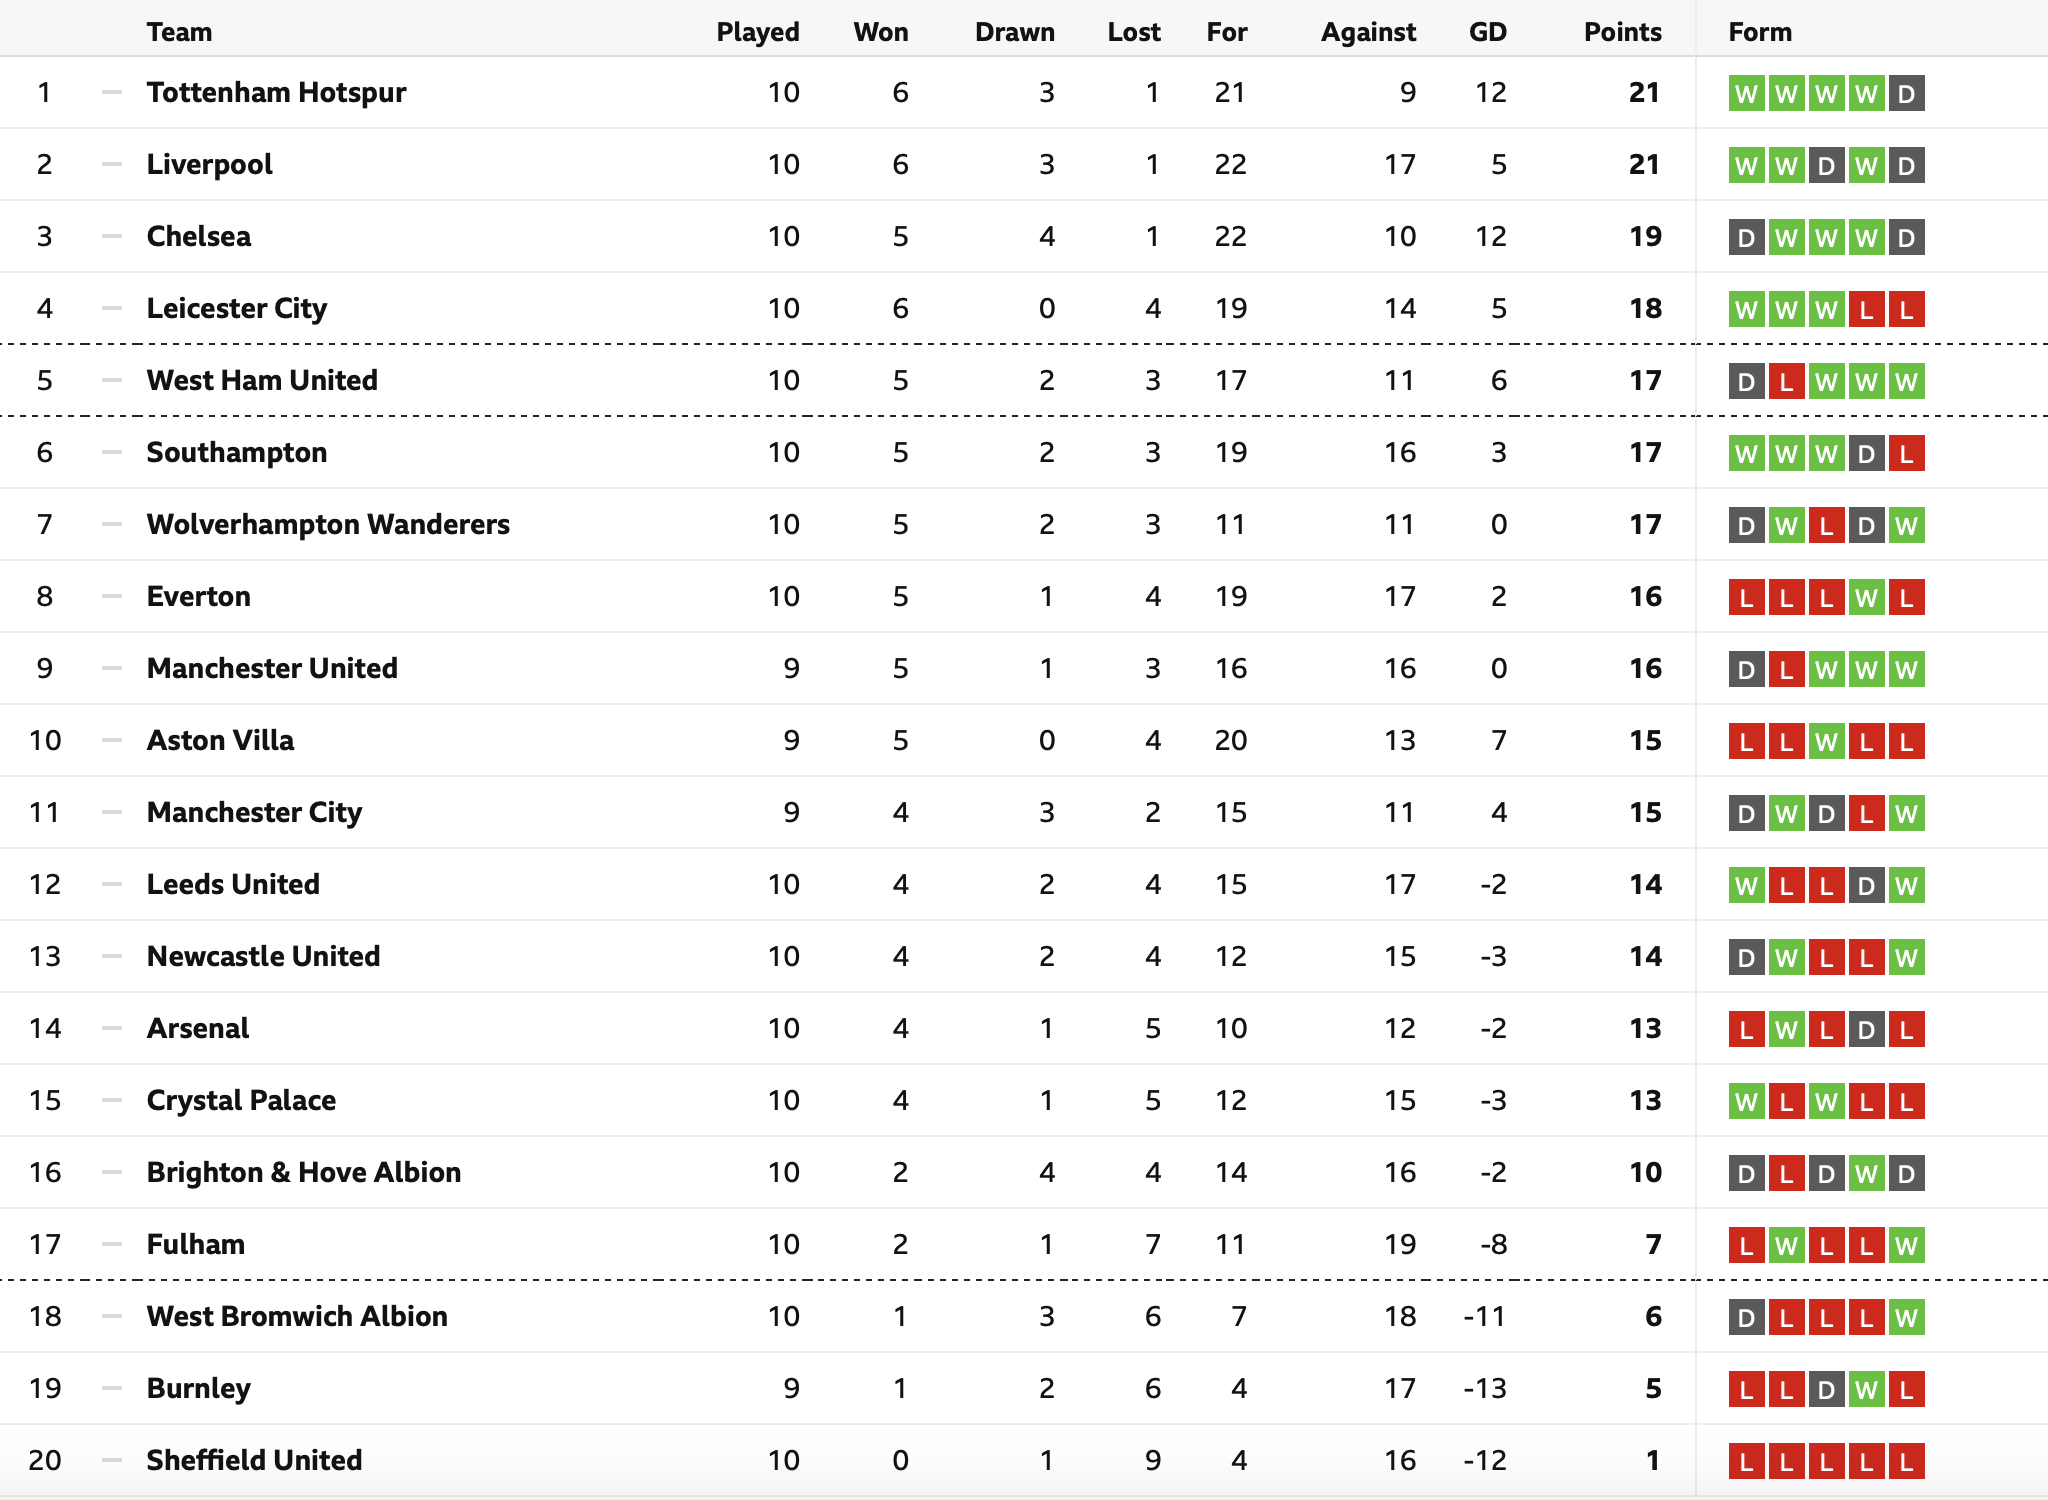Screen dimensions: 2048x1500
Task: Click West Ham United's points value
Action: pyautogui.click(x=1645, y=380)
